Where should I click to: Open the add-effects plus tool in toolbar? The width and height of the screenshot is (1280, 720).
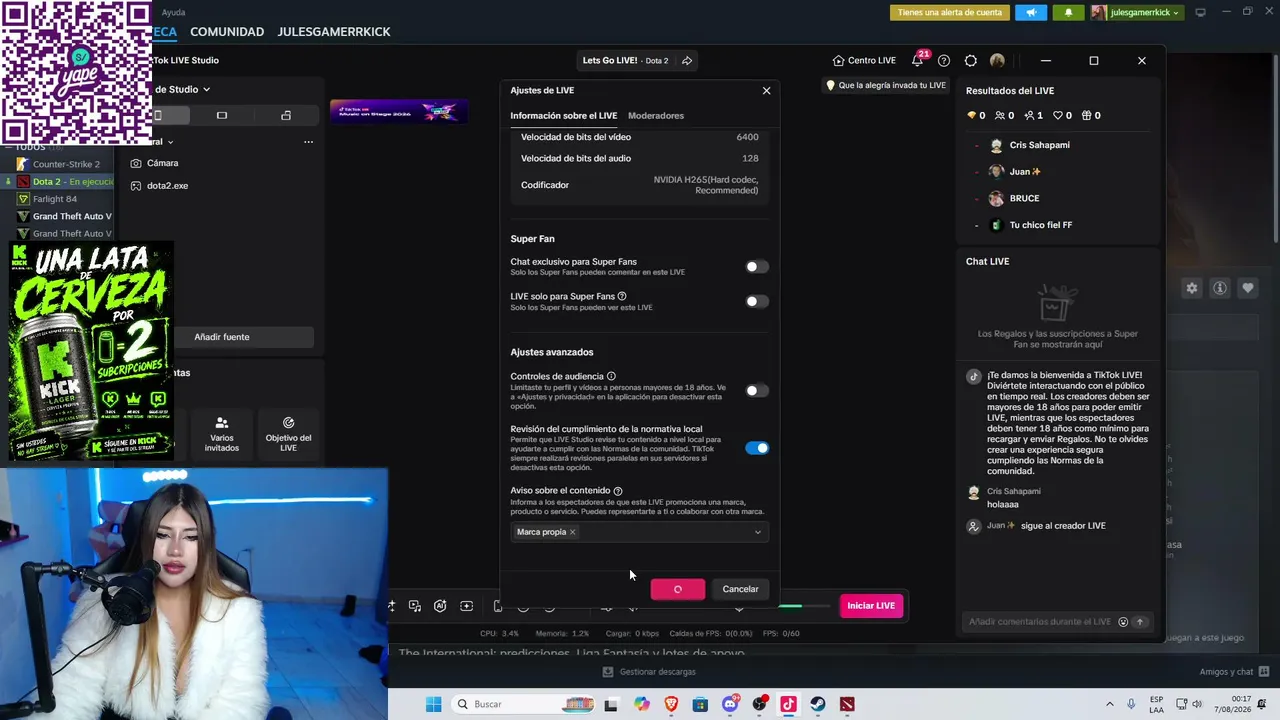(x=466, y=606)
